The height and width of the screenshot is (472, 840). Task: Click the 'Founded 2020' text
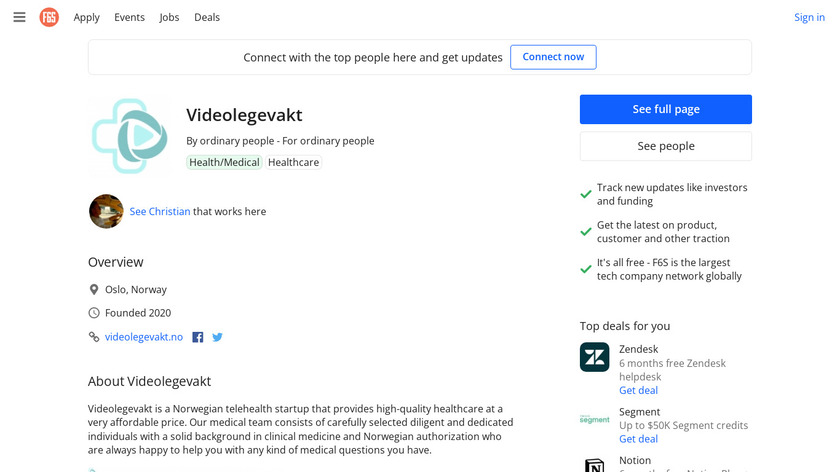tap(138, 313)
